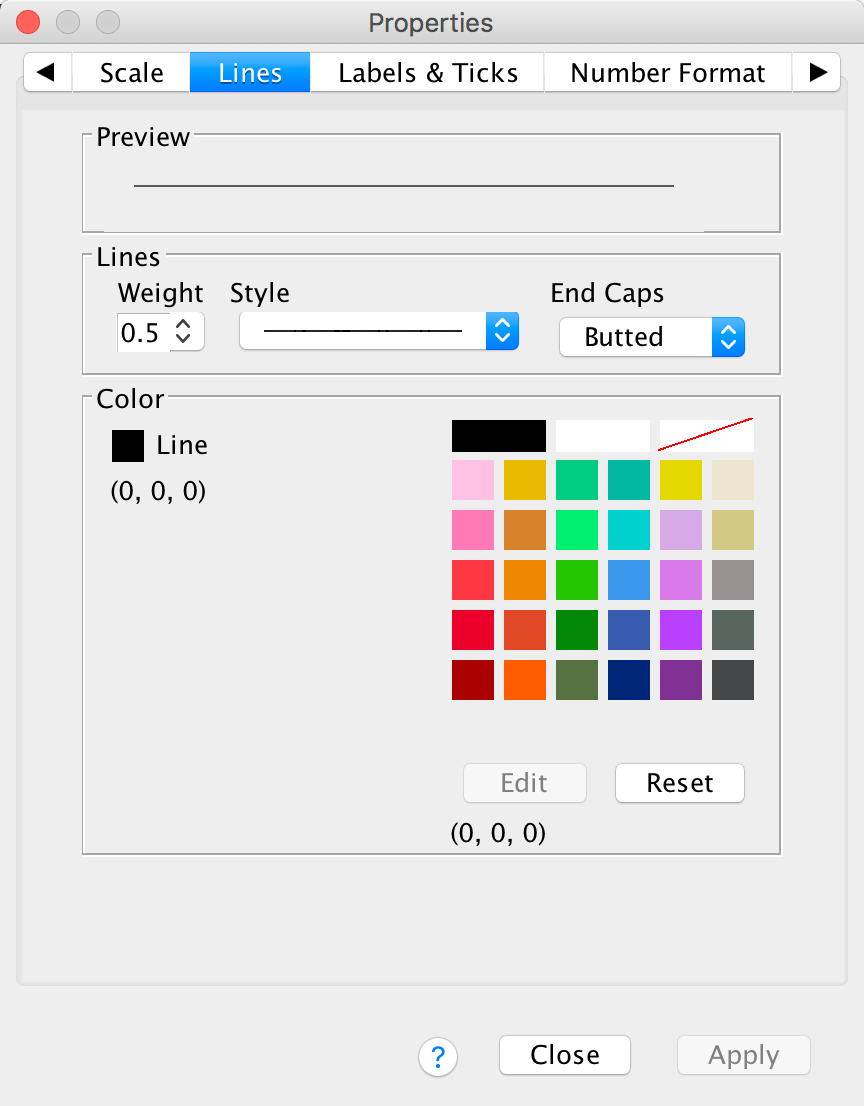The height and width of the screenshot is (1106, 864).
Task: Pick the wide black color swatch
Action: [498, 436]
